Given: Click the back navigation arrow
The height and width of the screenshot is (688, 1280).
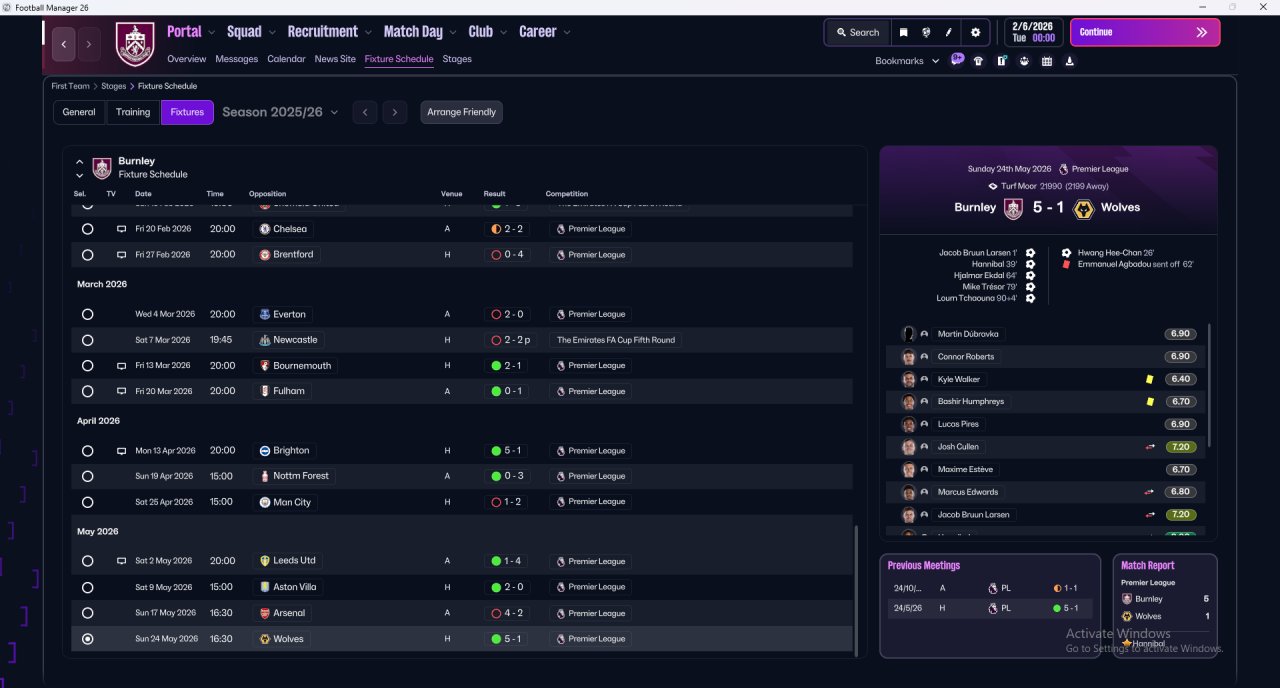Looking at the screenshot, I should pos(64,44).
